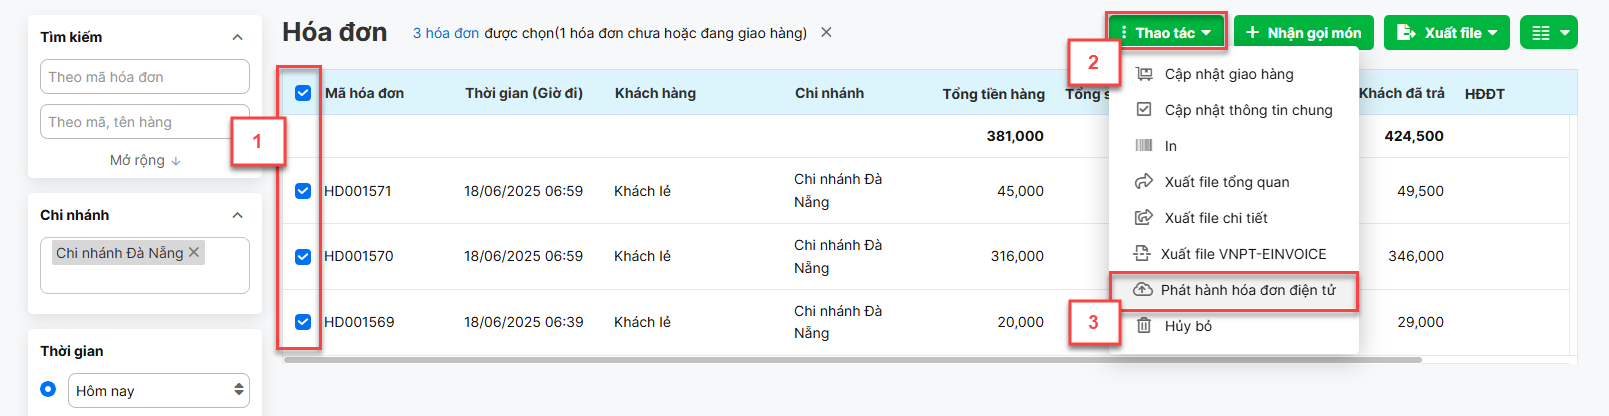The width and height of the screenshot is (1609, 416).
Task: Click the trash icon beside Hủy bỏ
Action: click(x=1144, y=326)
